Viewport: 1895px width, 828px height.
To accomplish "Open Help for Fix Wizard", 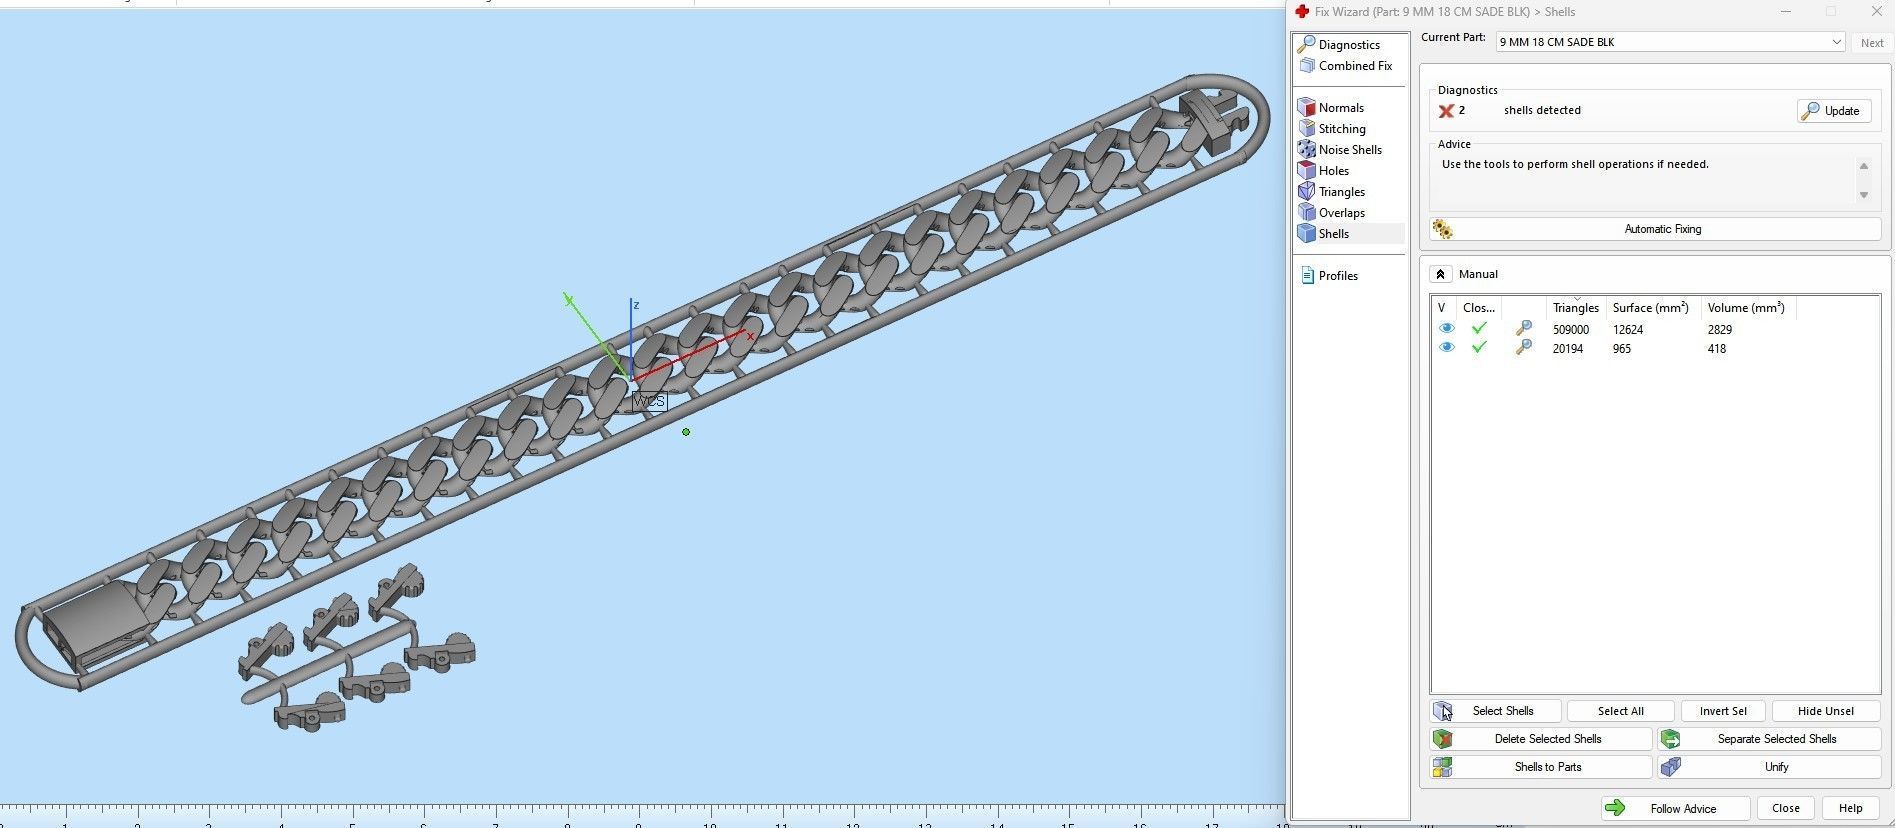I will point(1850,808).
